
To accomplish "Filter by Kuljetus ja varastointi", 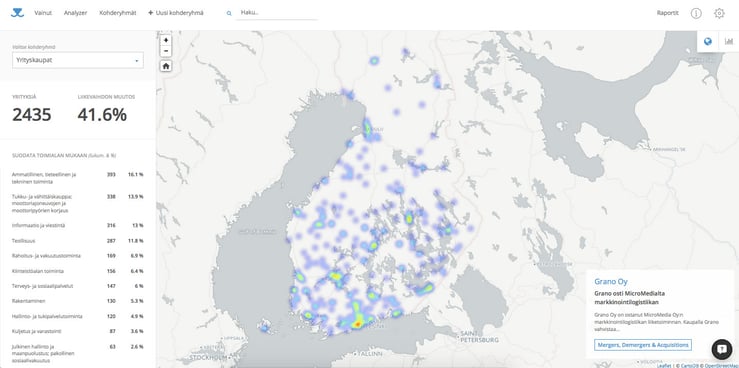I will pyautogui.click(x=78, y=331).
